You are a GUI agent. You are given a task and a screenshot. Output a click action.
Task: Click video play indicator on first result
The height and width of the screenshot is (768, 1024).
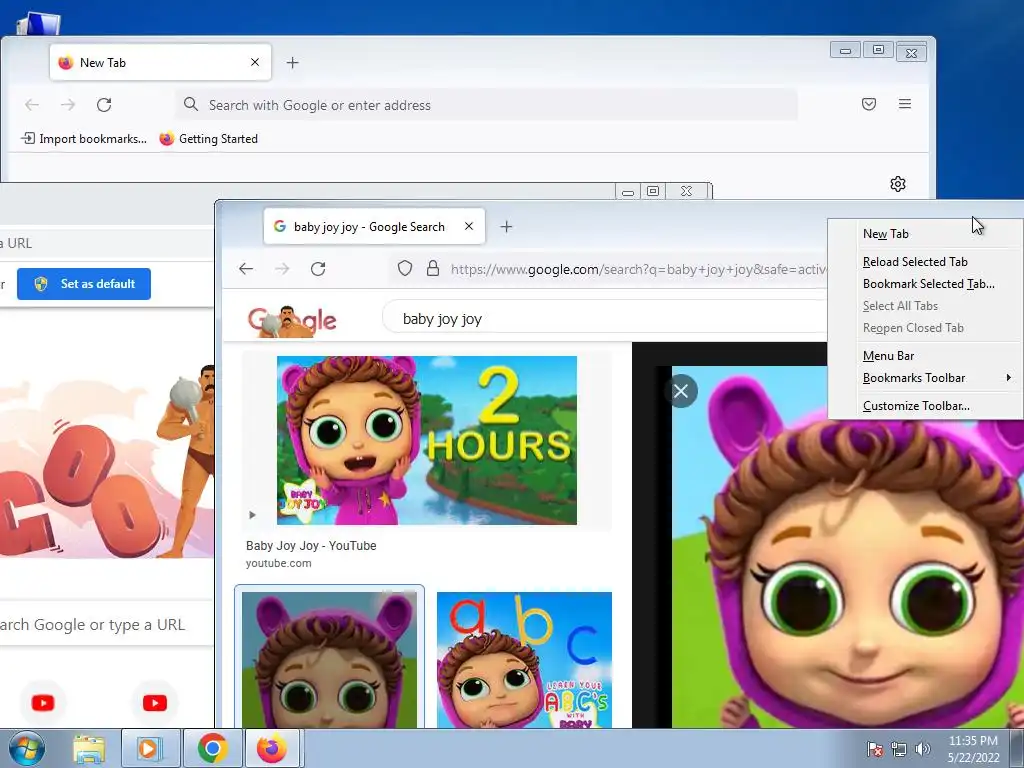(x=252, y=515)
